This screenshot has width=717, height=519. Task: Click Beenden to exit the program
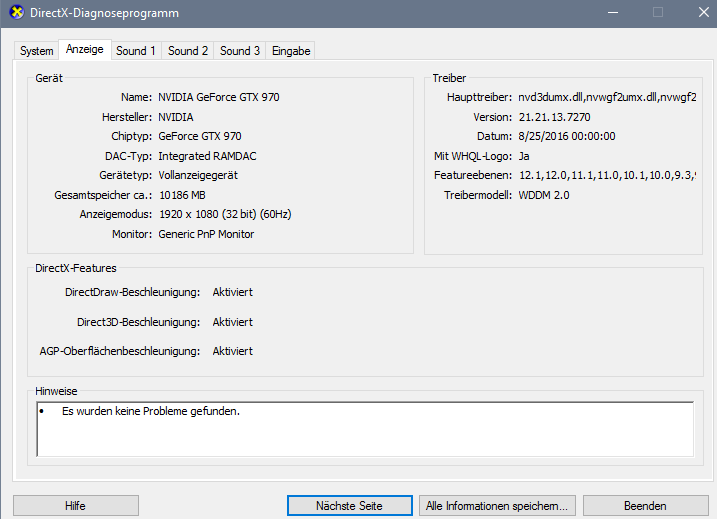pyautogui.click(x=645, y=506)
